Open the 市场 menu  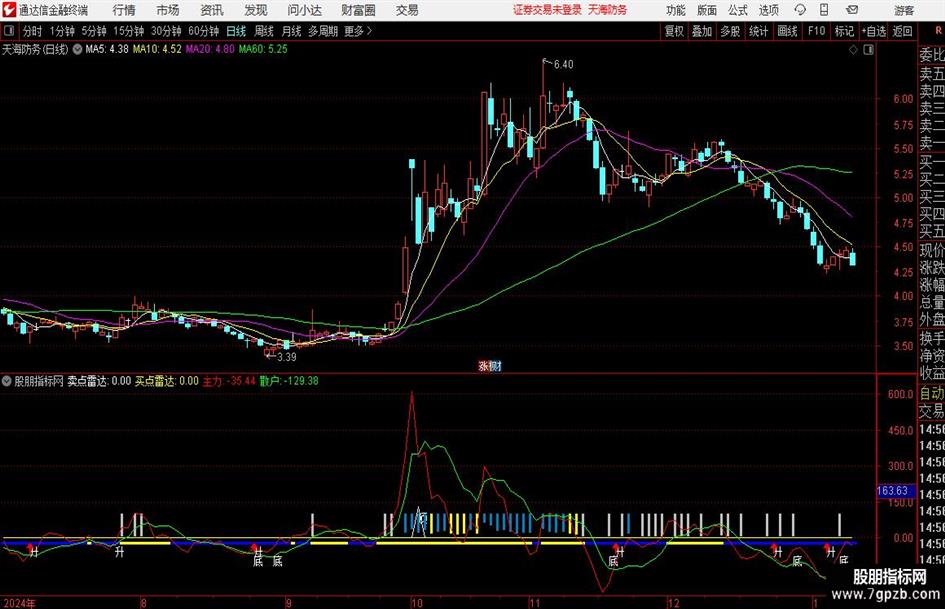[x=168, y=10]
